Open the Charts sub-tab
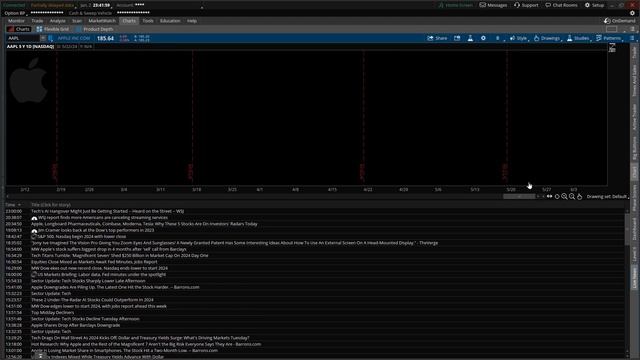 (x=18, y=29)
